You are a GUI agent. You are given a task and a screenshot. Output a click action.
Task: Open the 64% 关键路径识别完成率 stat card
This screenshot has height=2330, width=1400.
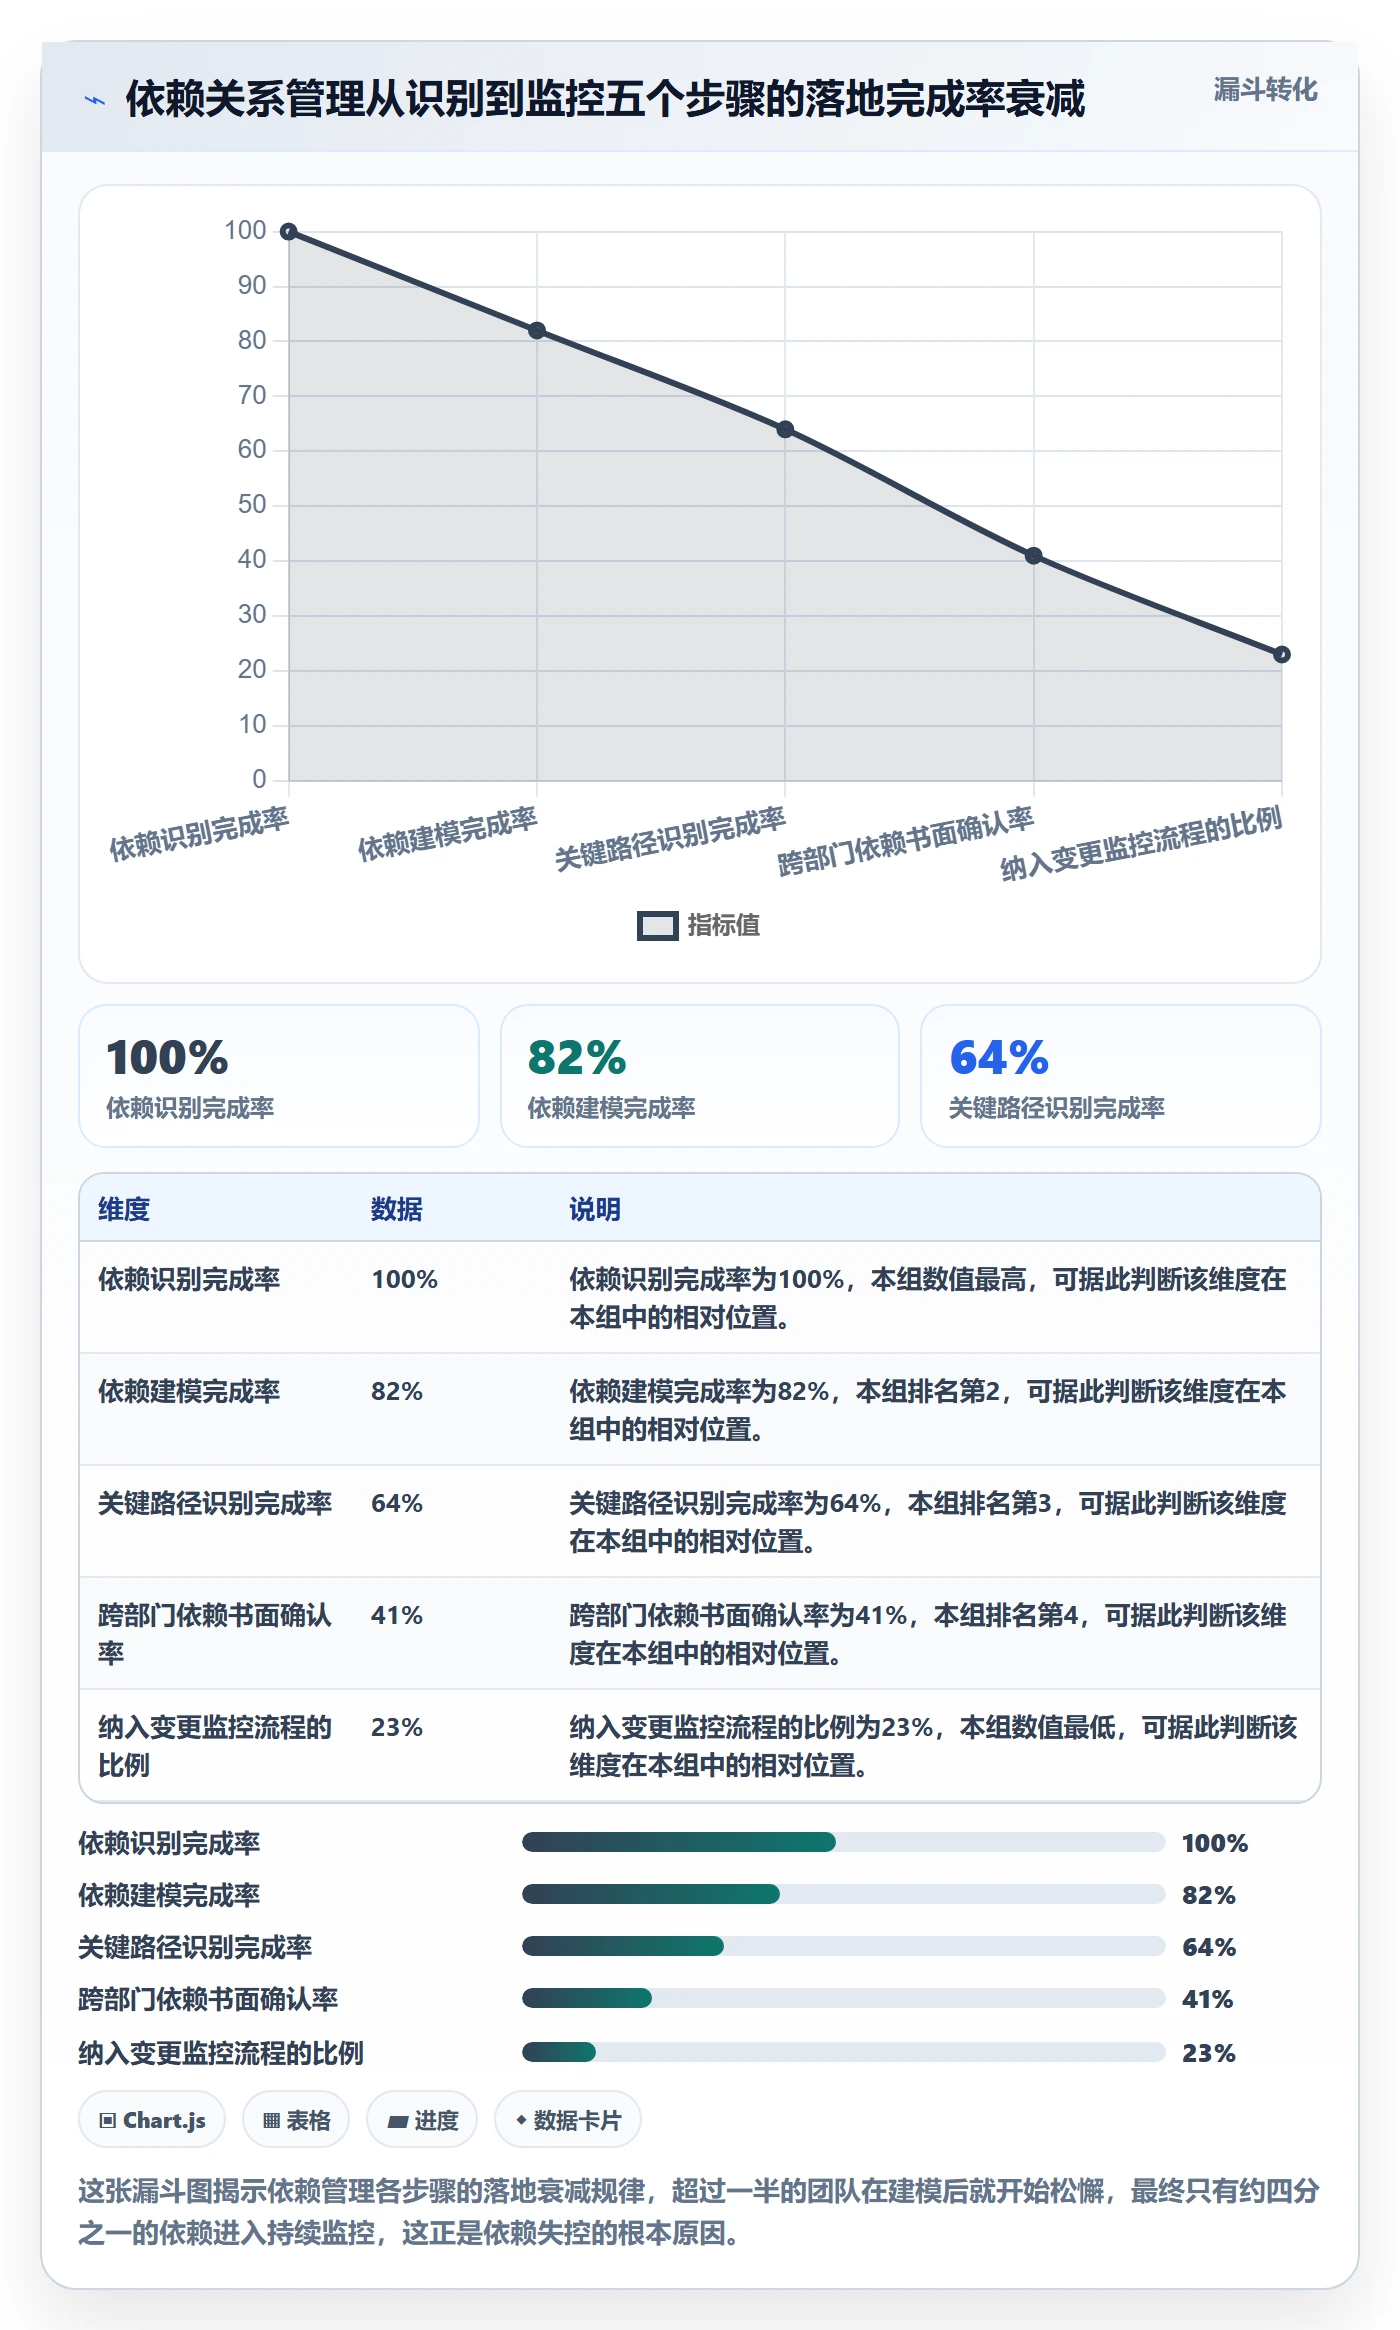tap(1121, 1076)
